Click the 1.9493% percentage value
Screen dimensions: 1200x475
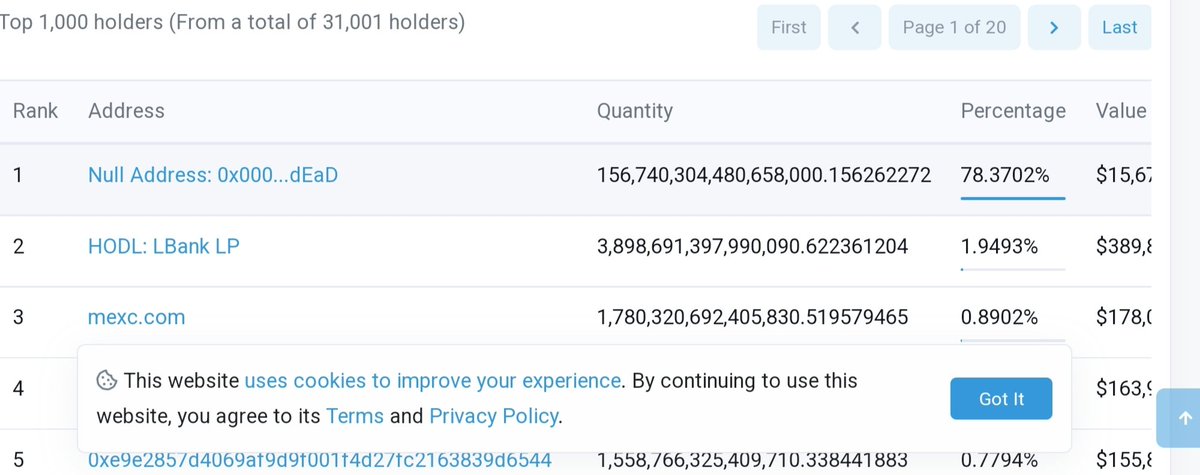[x=1000, y=246]
